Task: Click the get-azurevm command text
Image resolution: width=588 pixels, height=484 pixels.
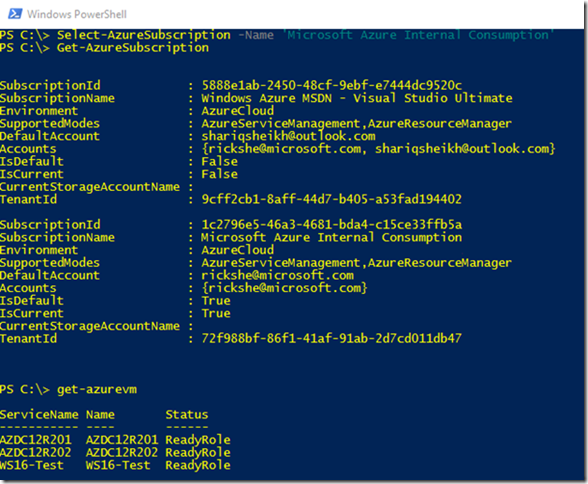Action: click(97, 390)
